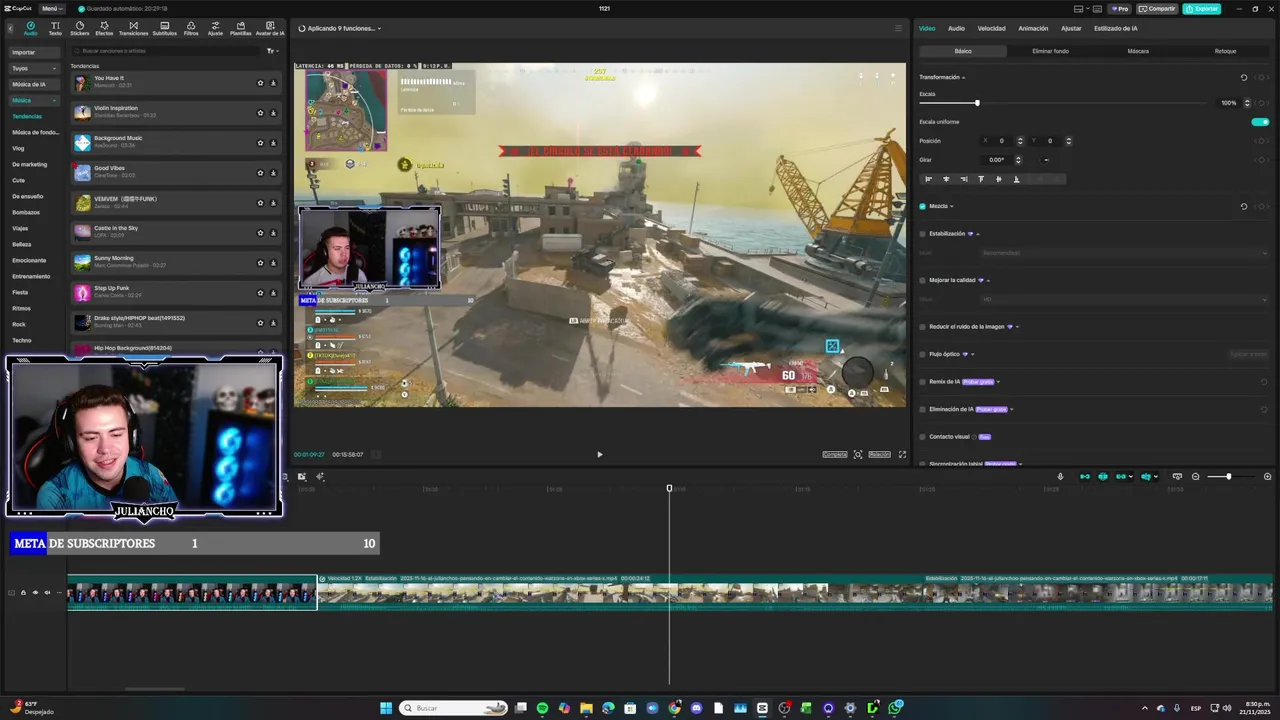Open the Menú dropdown
This screenshot has width=1280, height=720.
coord(51,8)
